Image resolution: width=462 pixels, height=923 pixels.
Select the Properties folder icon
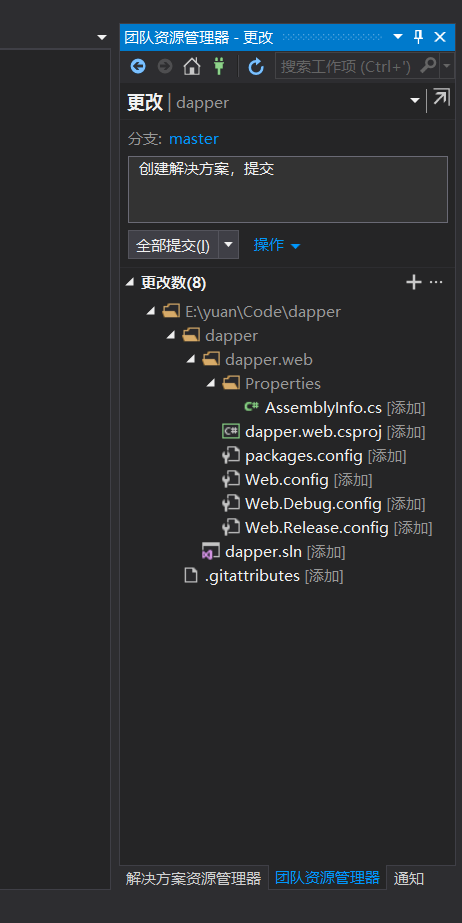click(231, 384)
